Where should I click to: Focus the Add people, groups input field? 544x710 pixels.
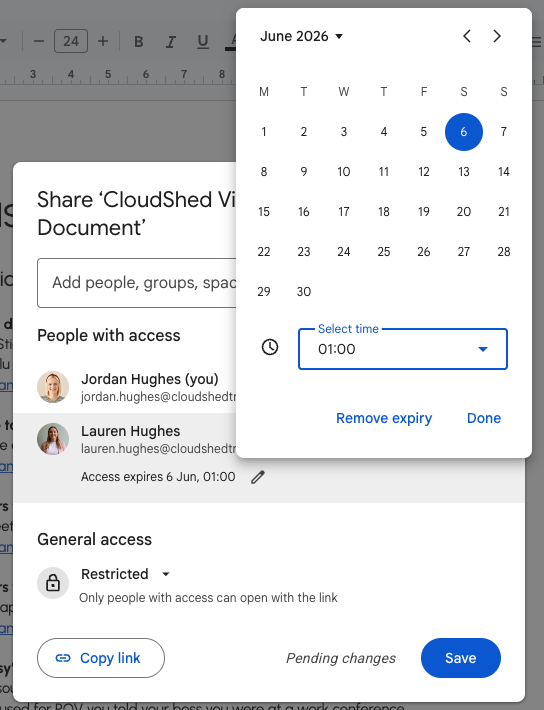[137, 283]
